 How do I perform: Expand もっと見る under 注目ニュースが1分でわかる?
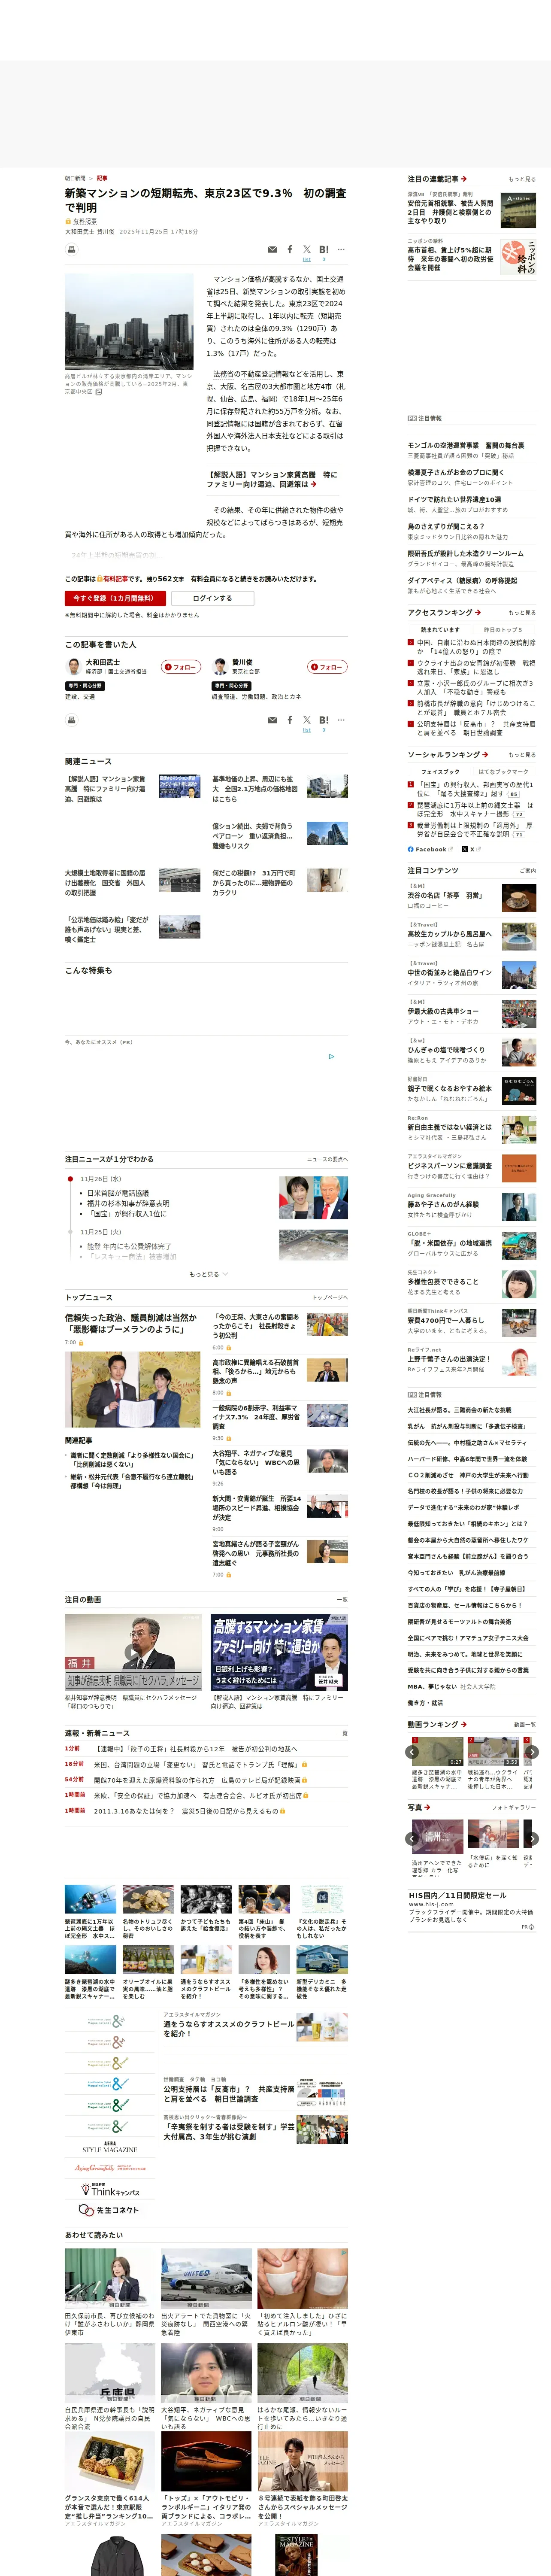pos(208,1274)
